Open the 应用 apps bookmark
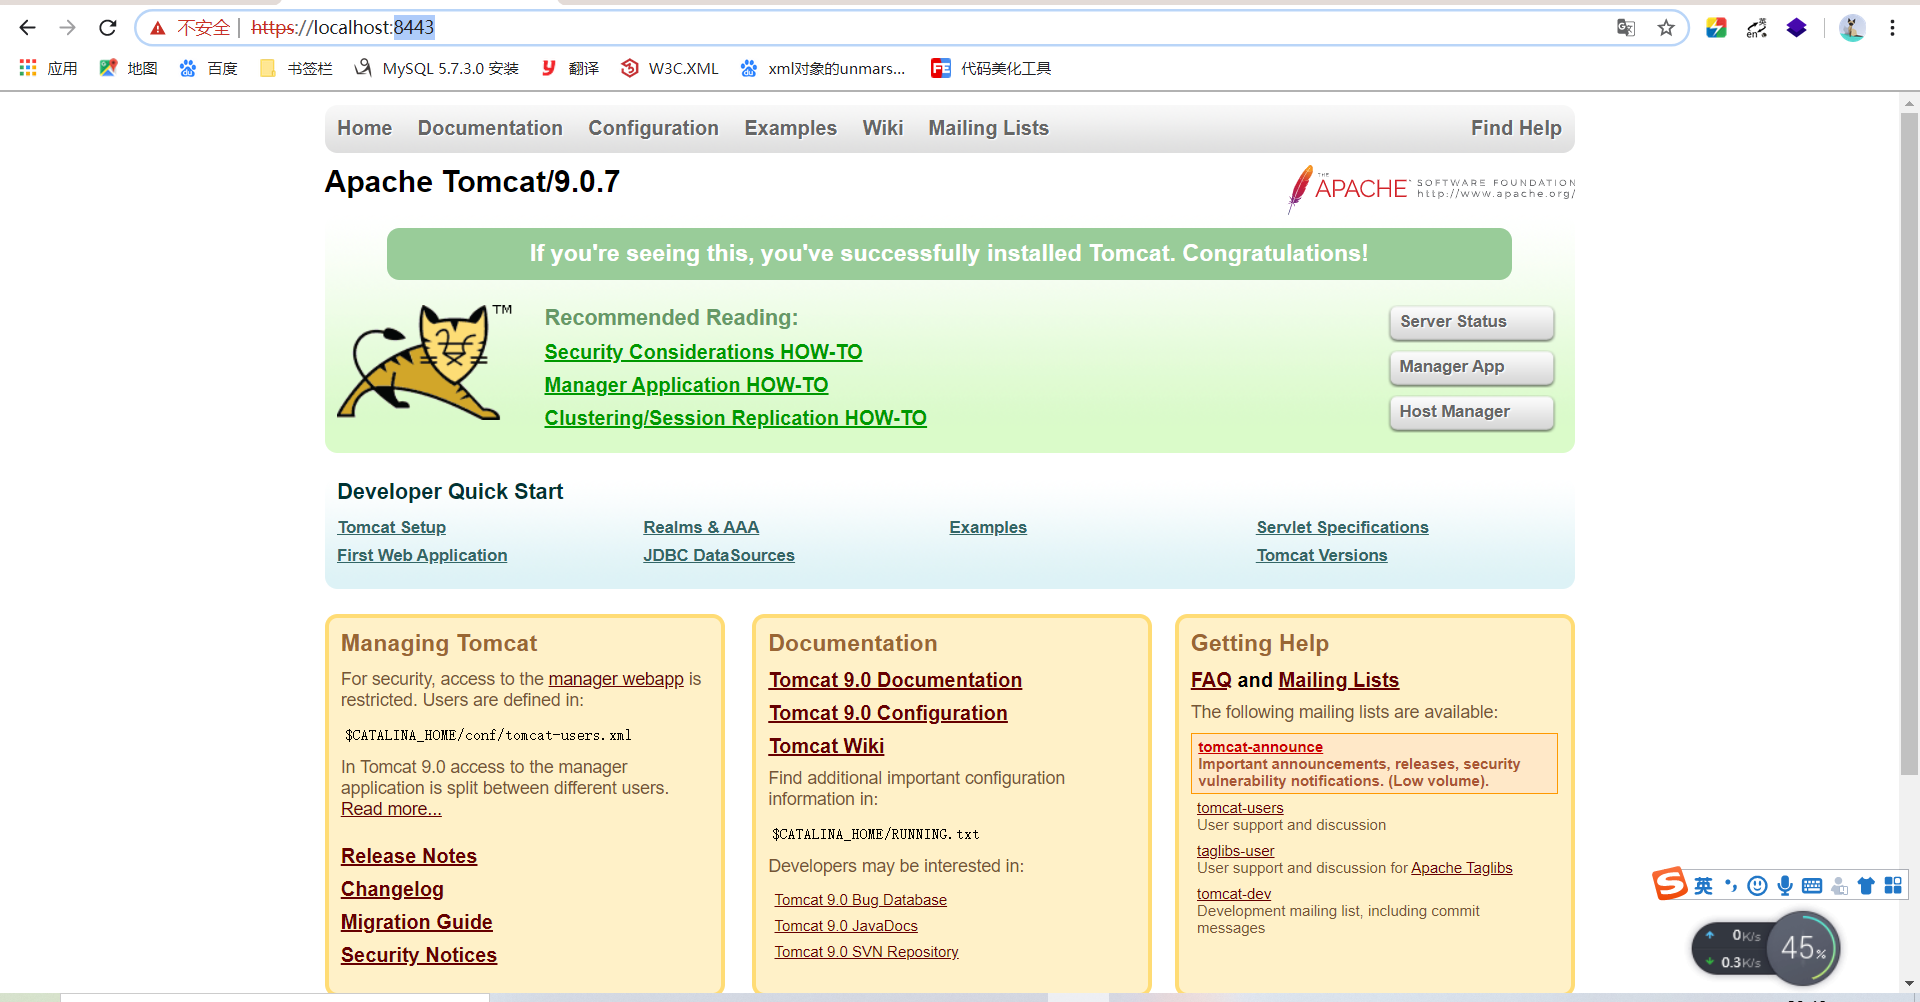1920x1002 pixels. [48, 68]
